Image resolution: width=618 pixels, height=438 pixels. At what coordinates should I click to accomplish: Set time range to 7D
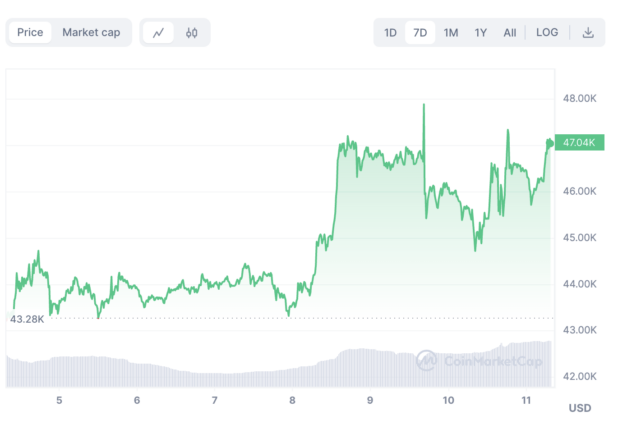[421, 32]
